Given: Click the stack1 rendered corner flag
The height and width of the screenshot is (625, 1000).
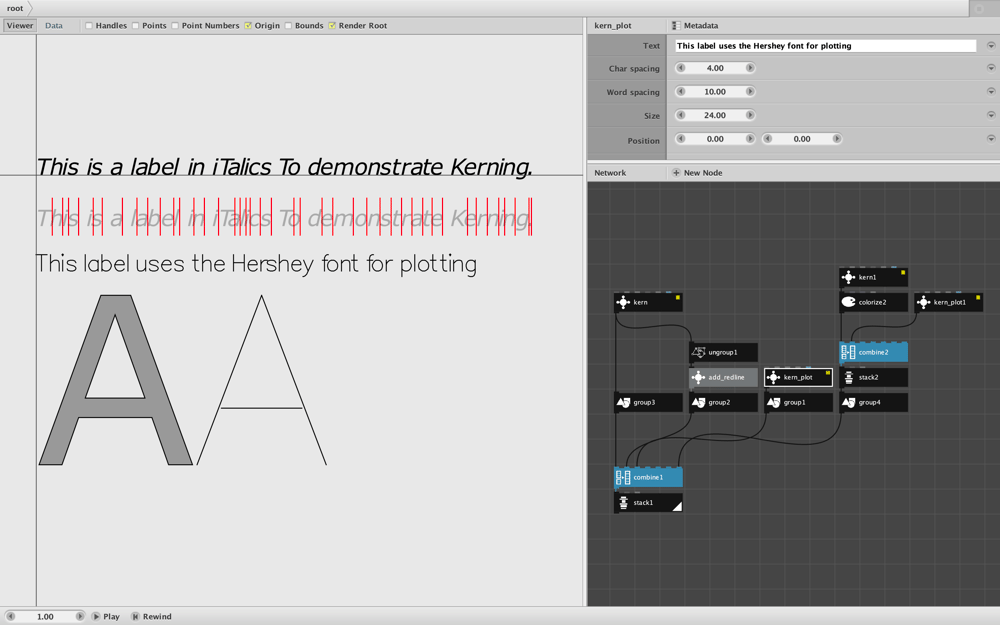Looking at the screenshot, I should point(677,506).
